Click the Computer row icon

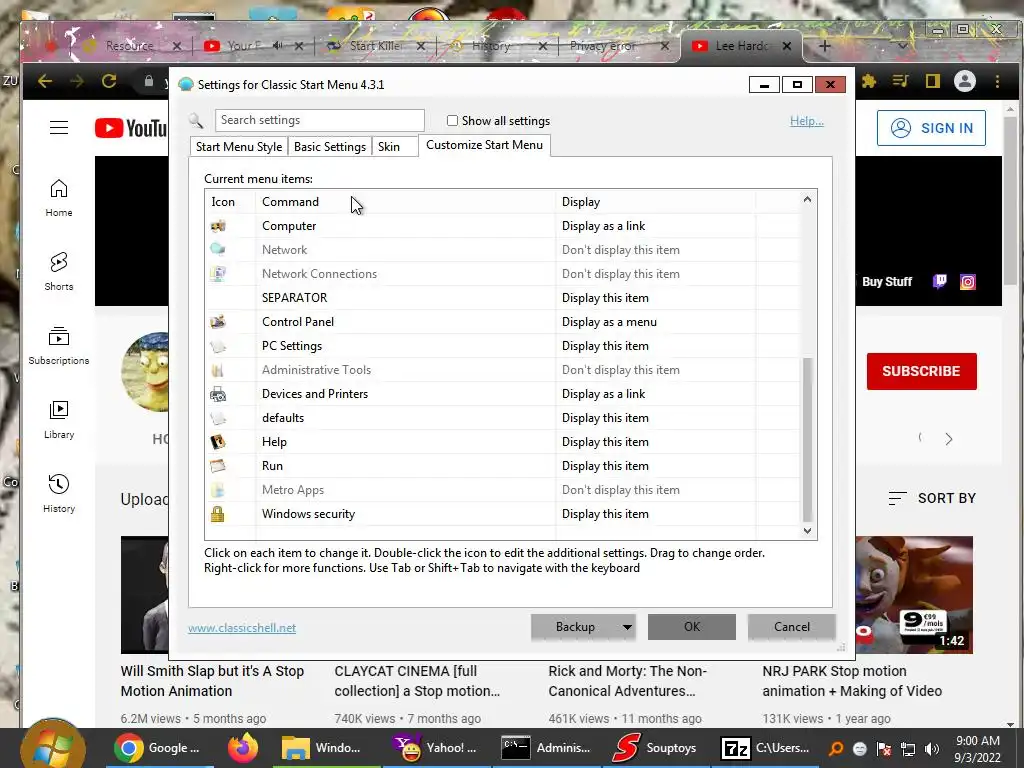coord(218,226)
